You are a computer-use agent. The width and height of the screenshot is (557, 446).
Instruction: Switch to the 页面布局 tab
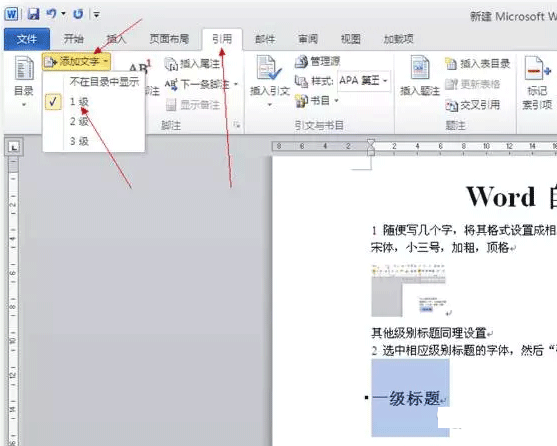(x=169, y=39)
